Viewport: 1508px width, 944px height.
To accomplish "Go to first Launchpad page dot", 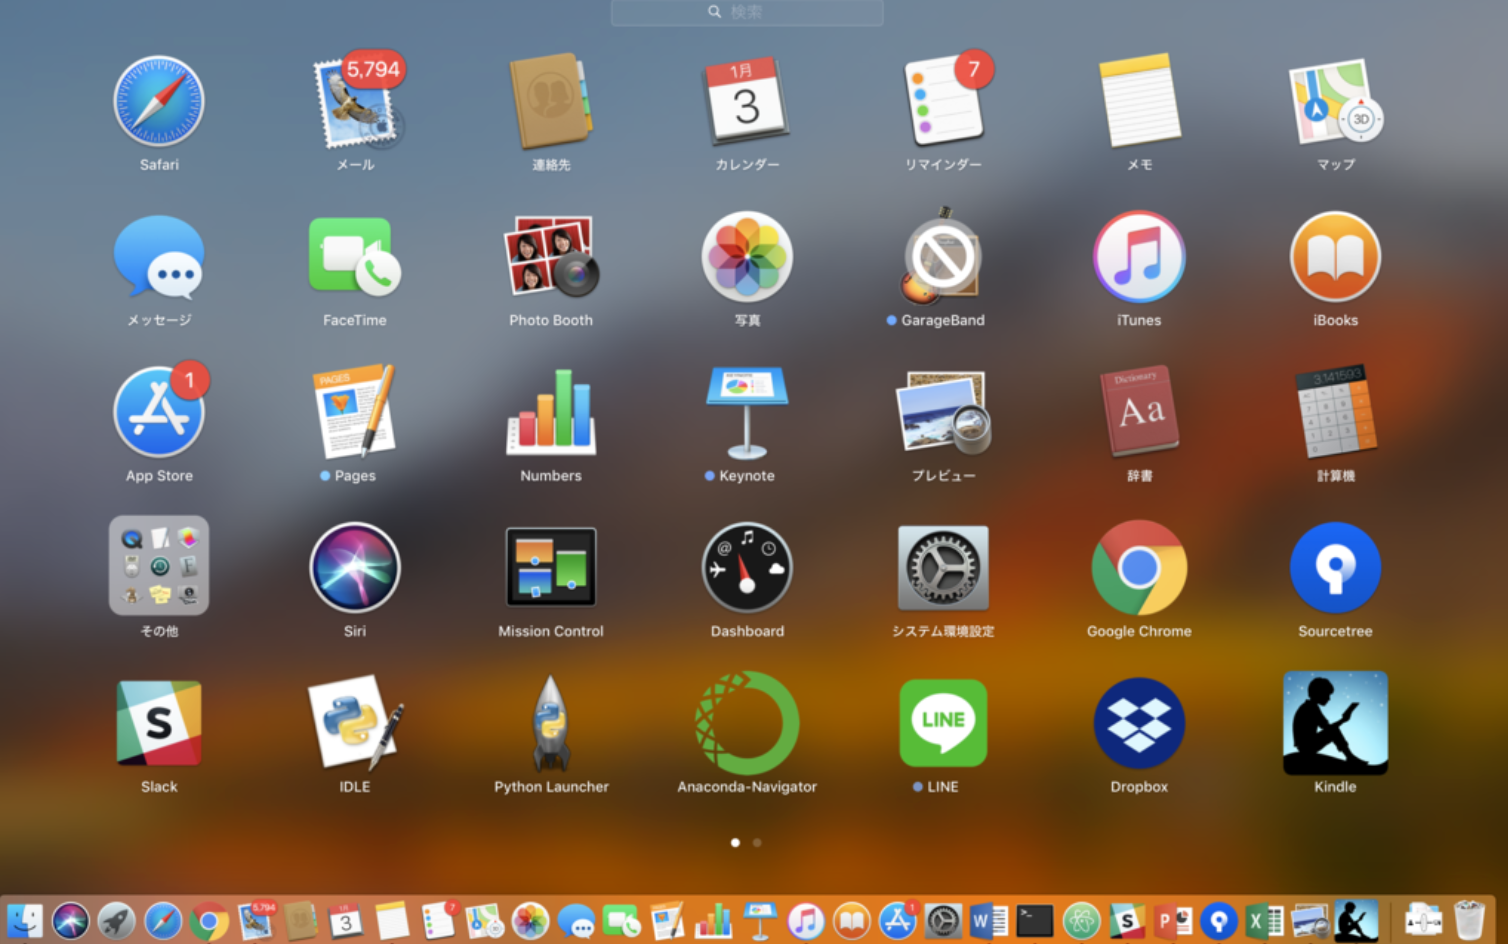I will tap(735, 843).
